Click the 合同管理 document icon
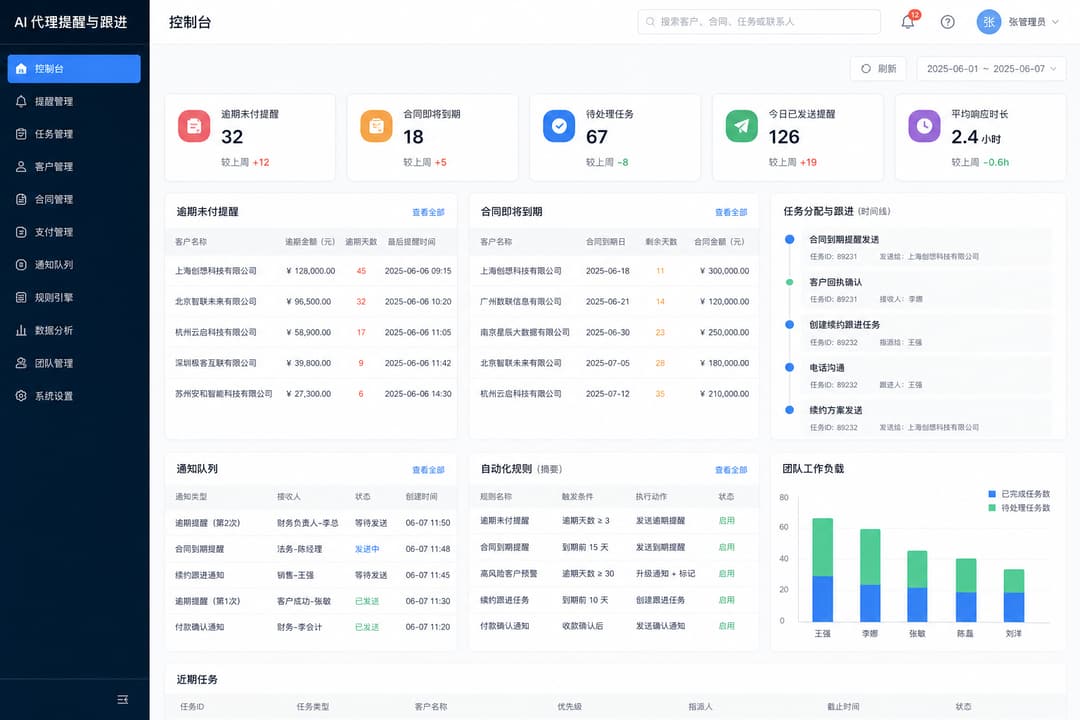 pos(21,199)
